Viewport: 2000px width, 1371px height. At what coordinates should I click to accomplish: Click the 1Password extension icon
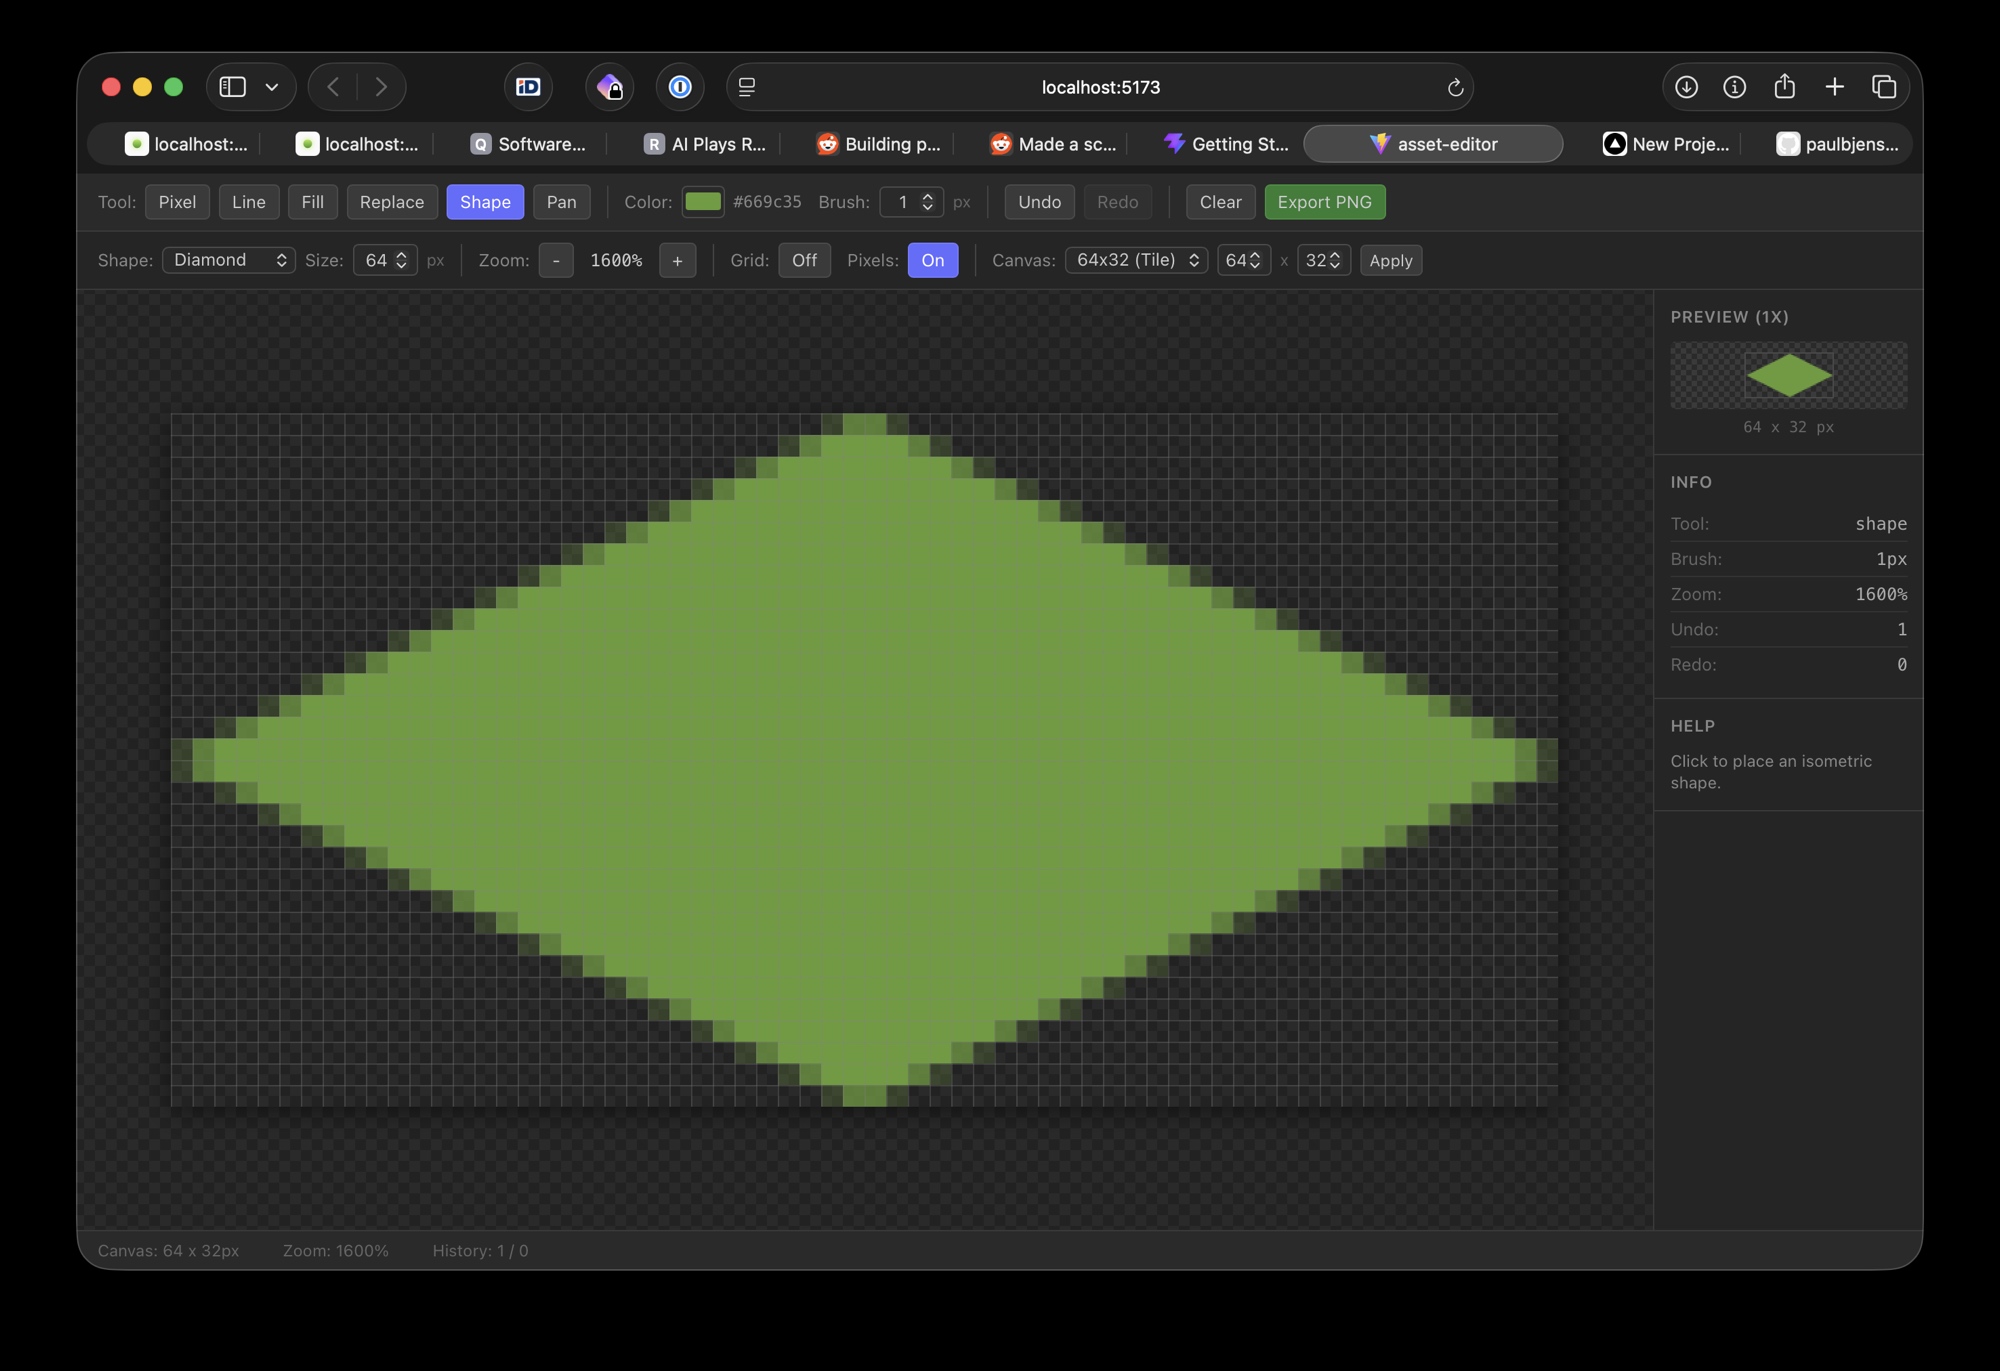680,87
